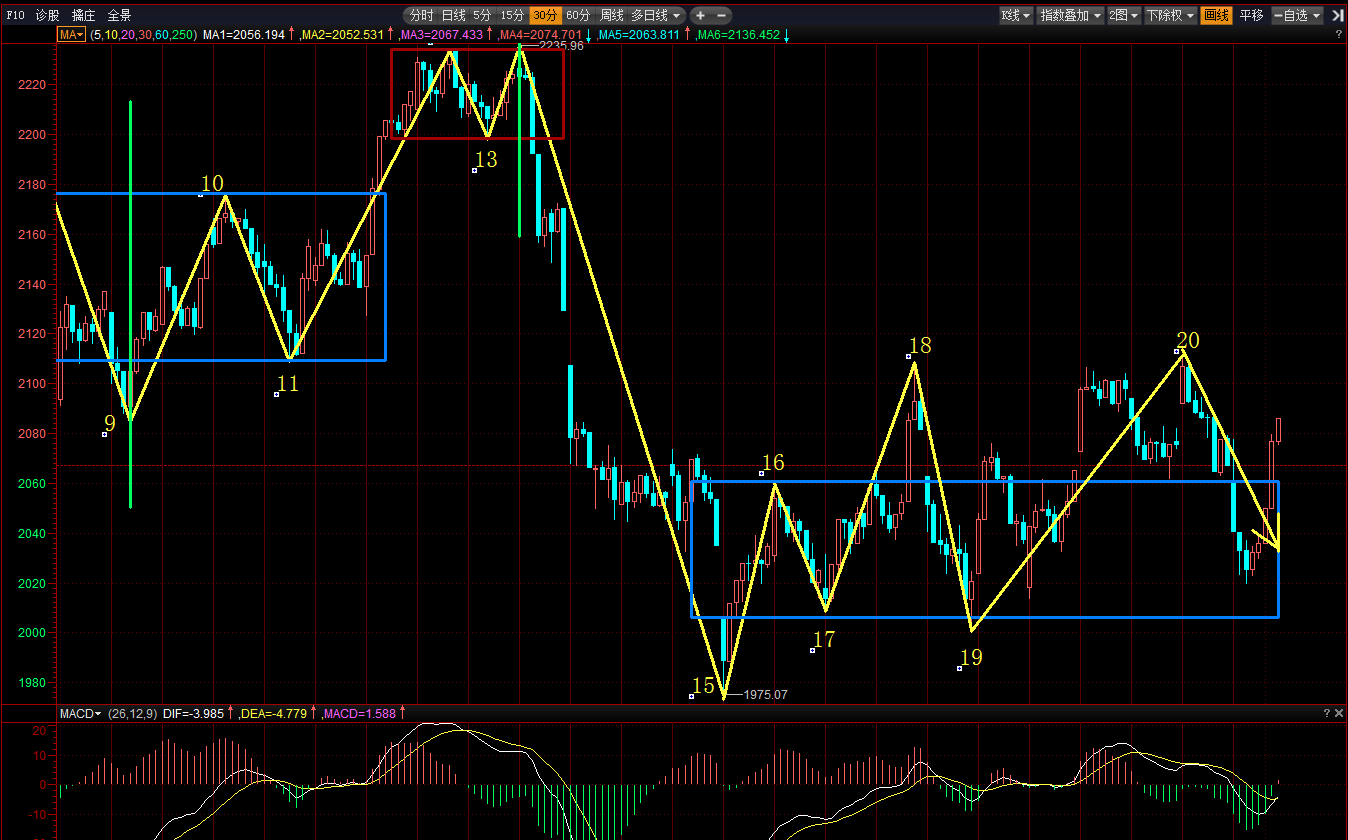Open the 全景 panorama menu item
This screenshot has height=840, width=1348.
119,16
